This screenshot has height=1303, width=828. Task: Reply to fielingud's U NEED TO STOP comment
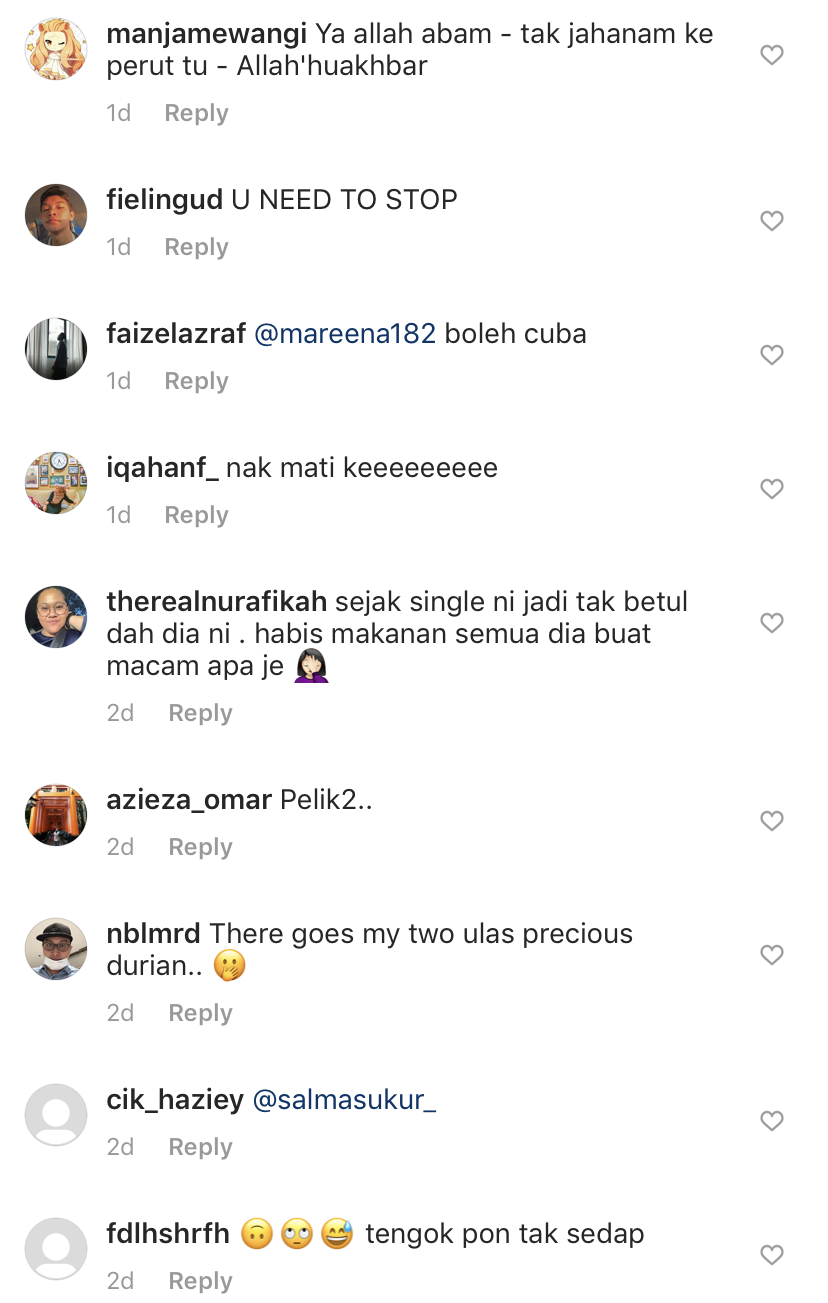coord(196,247)
